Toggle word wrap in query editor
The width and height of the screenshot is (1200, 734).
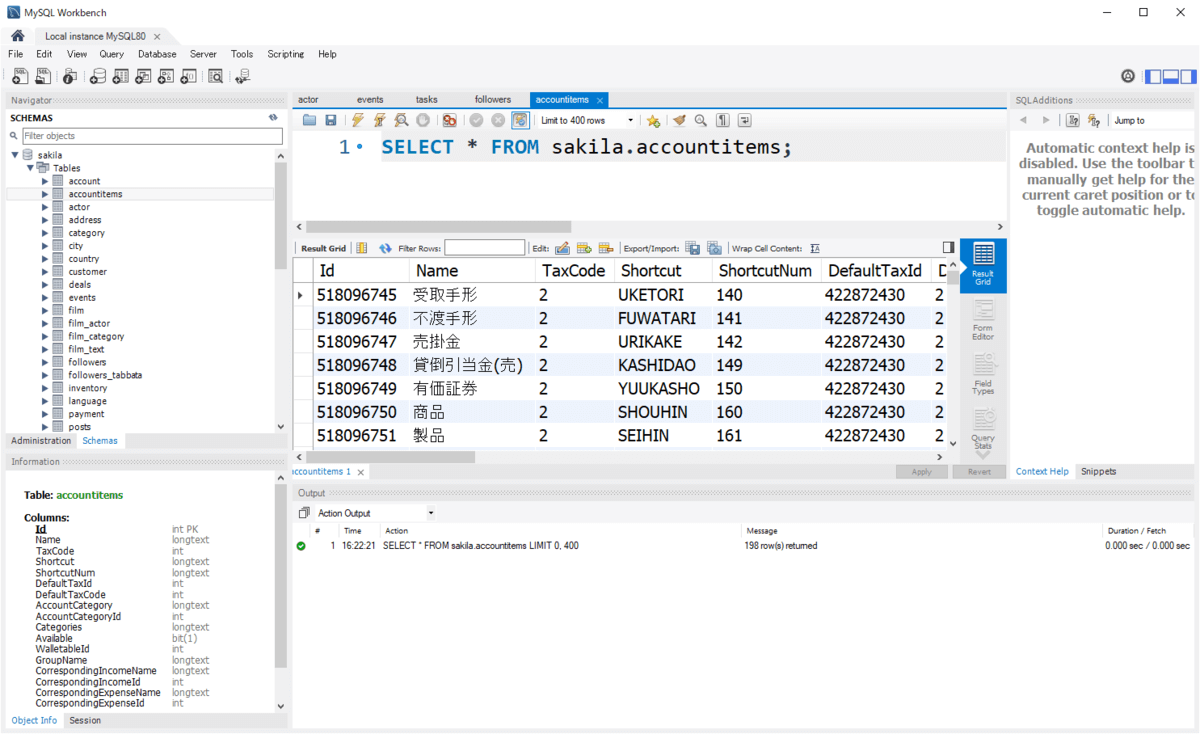click(x=744, y=120)
